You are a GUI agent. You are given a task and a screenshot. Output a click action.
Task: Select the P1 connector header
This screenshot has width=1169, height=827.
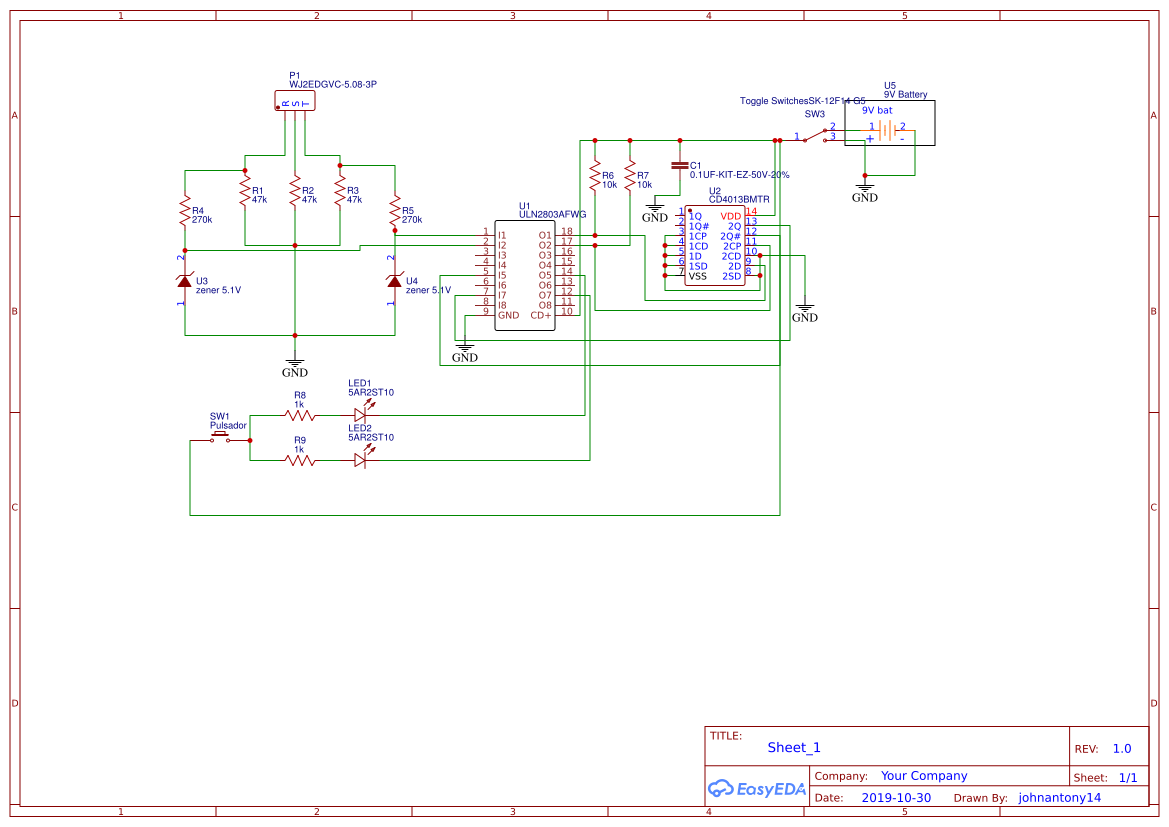click(294, 101)
